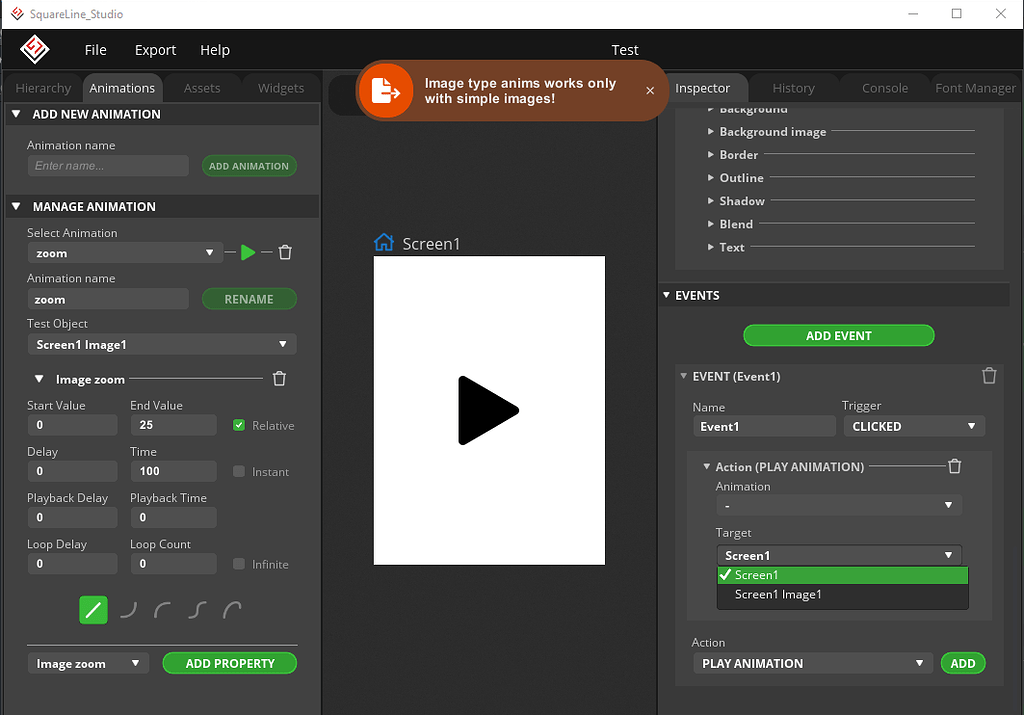1024x715 pixels.
Task: Open the Test Object dropdown
Action: 161,344
